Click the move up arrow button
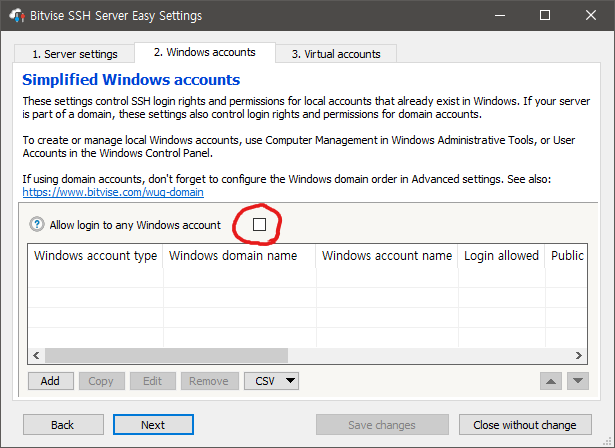 coord(551,381)
